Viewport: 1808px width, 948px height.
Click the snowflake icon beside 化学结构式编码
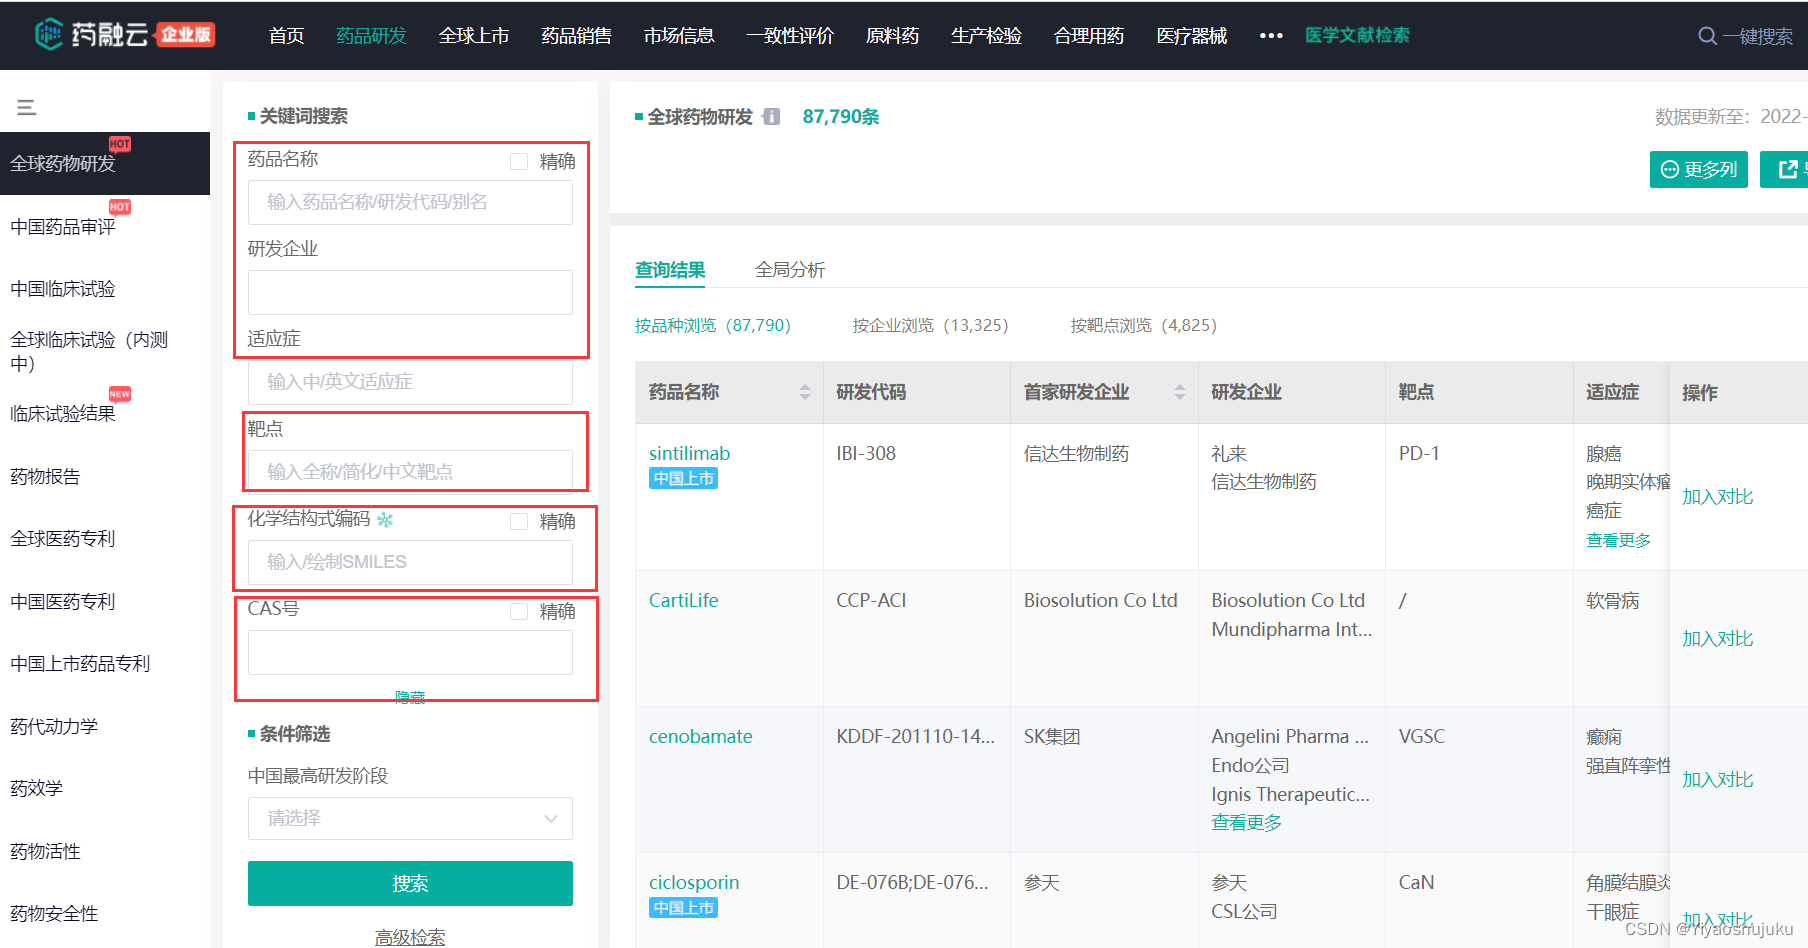tap(385, 519)
